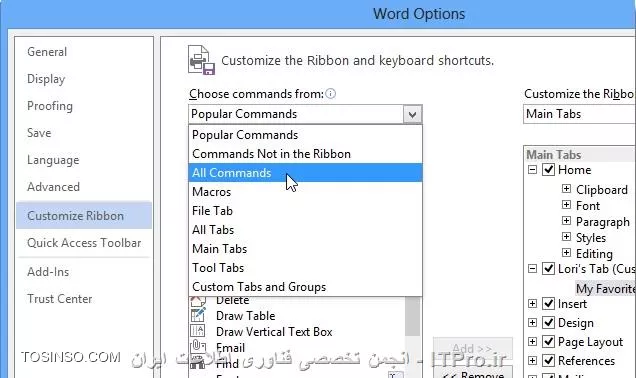Click the Remove button
This screenshot has width=636, height=378.
473,372
